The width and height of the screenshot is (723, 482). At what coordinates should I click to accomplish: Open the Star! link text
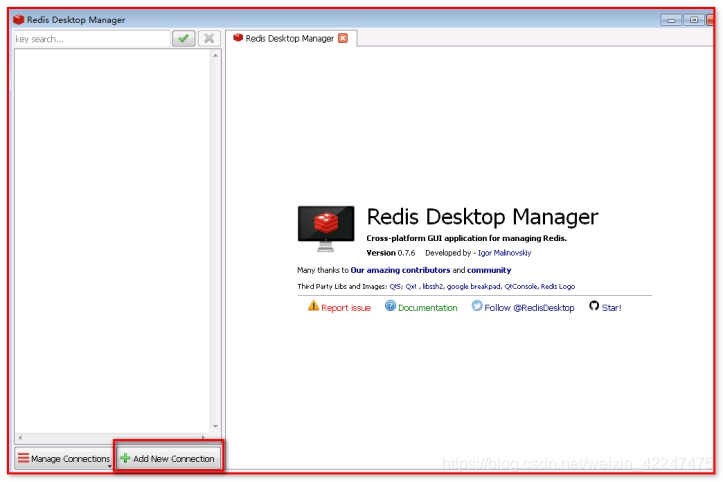[611, 308]
